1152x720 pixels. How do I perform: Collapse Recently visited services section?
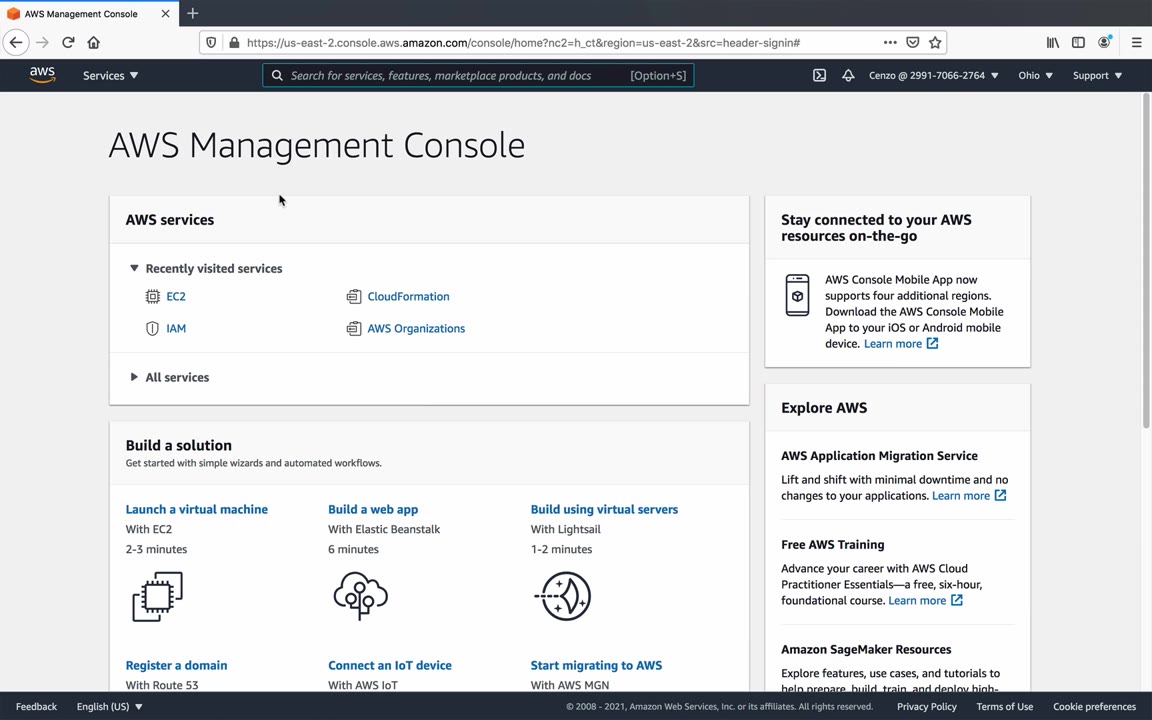click(134, 268)
